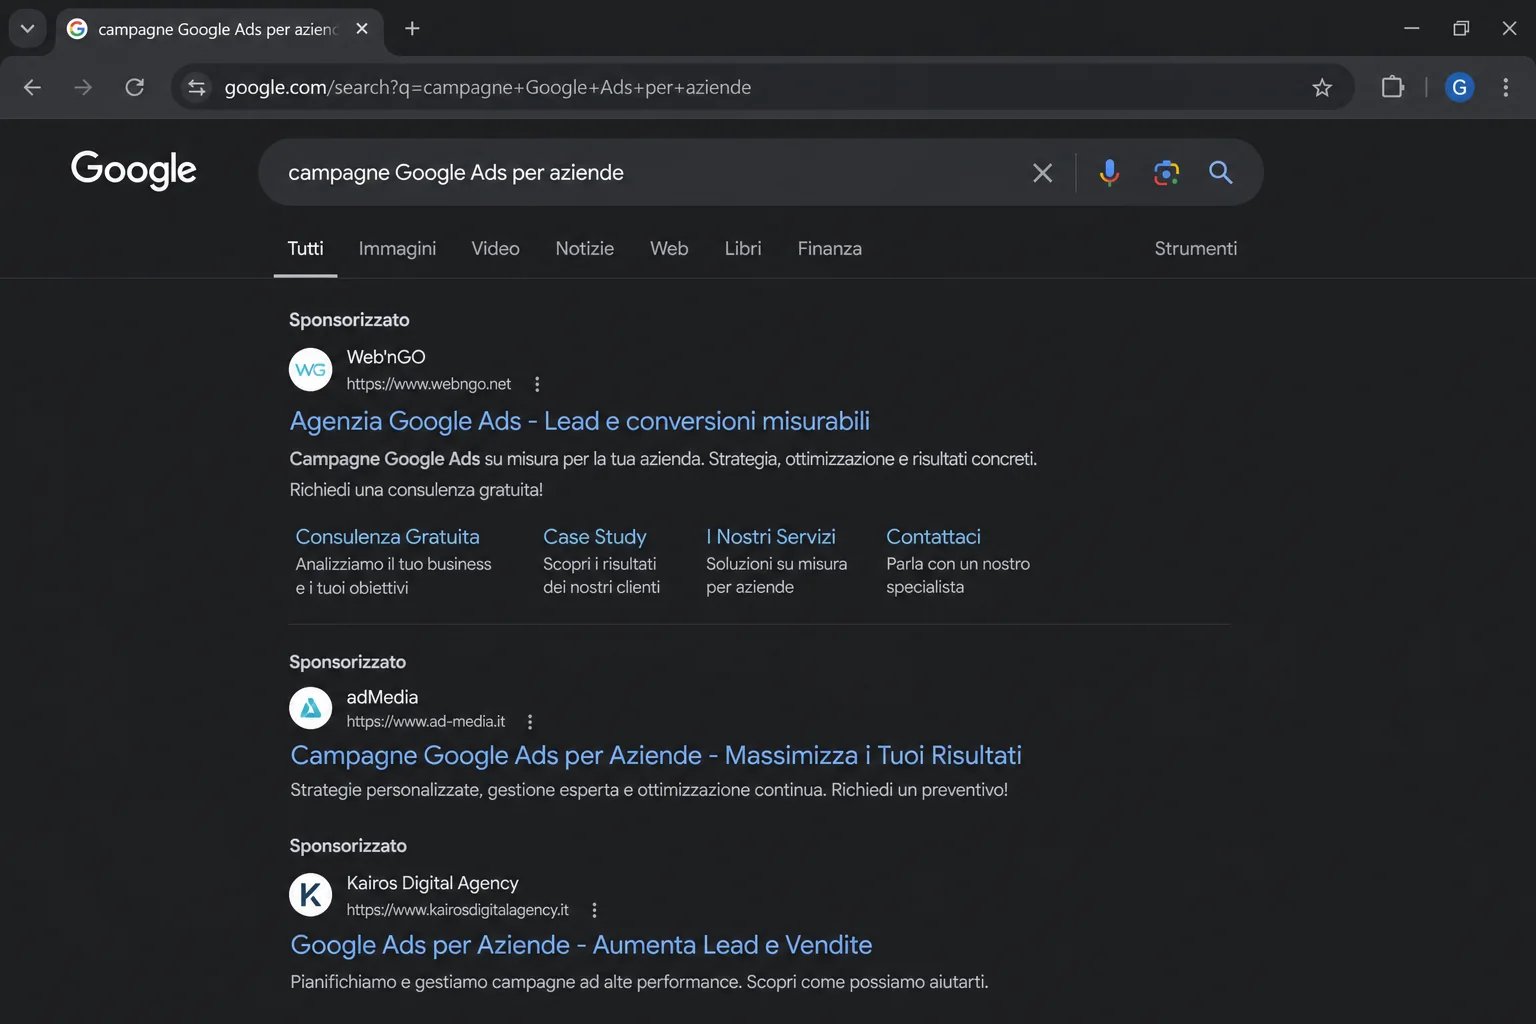Open the tab search chevron dropdown

(27, 28)
